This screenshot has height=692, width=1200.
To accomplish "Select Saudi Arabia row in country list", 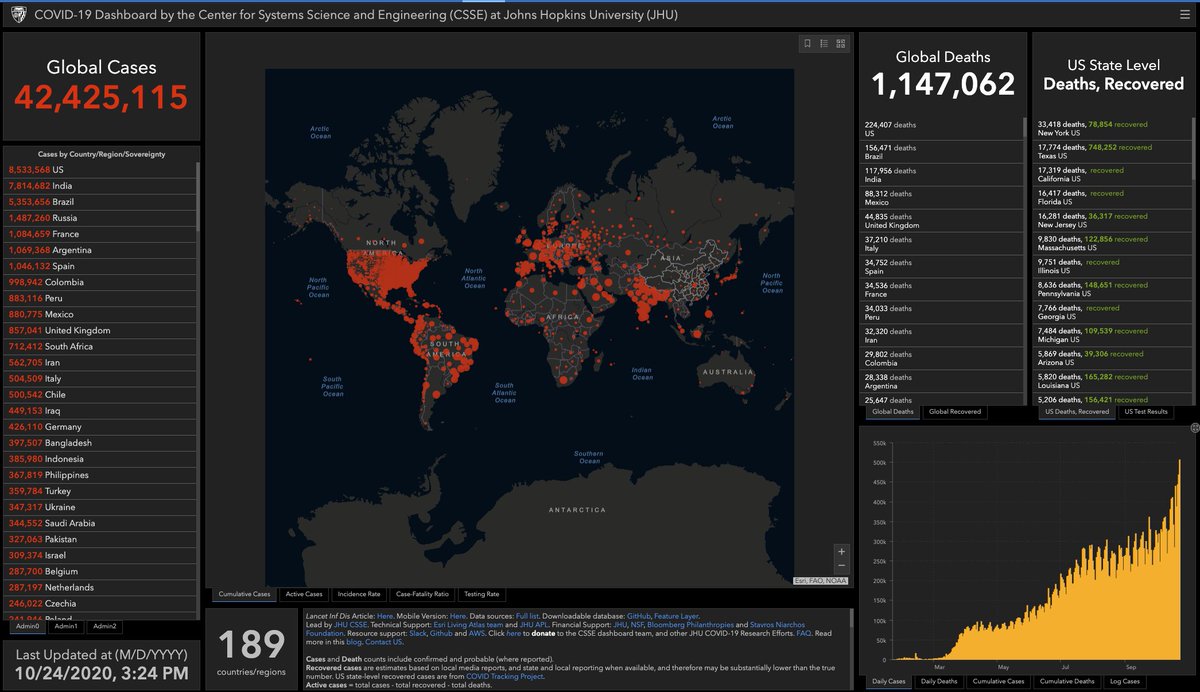I will click(x=100, y=523).
